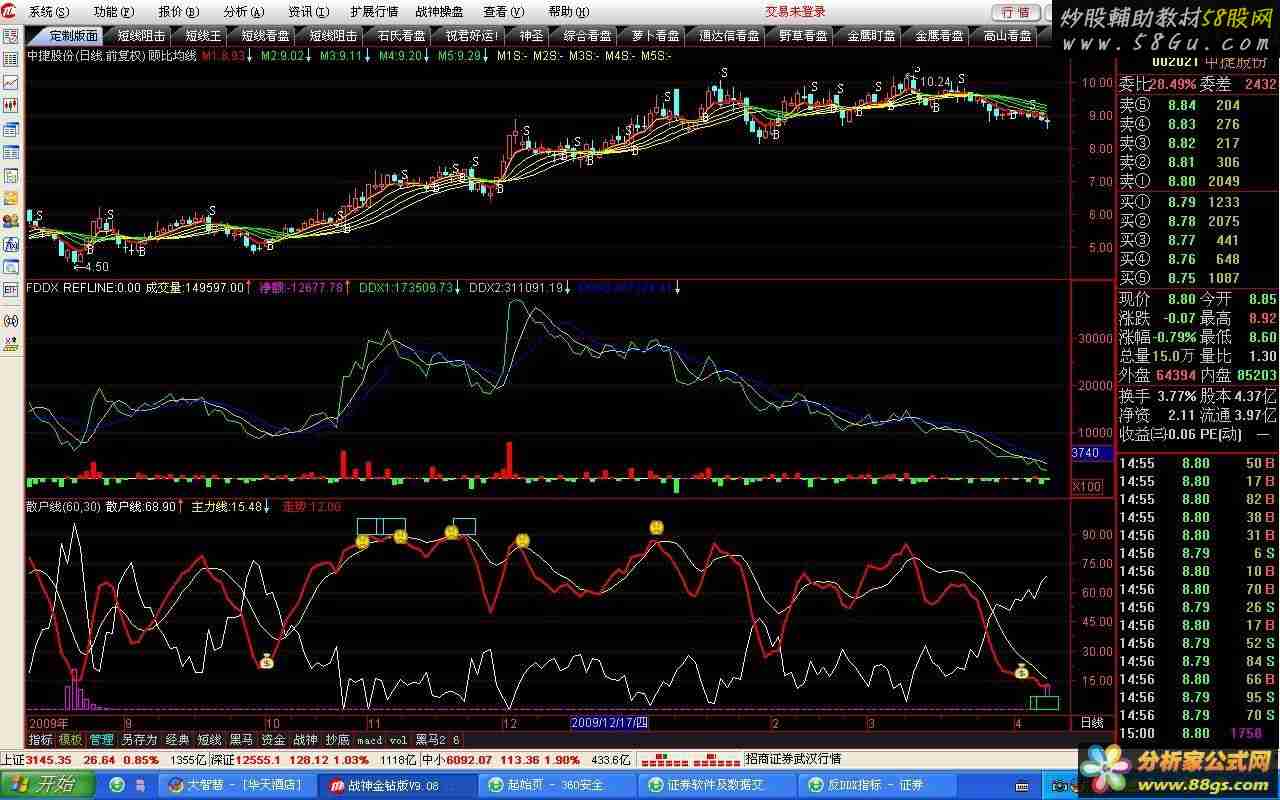Open 战神操盘 menu
The width and height of the screenshot is (1280, 800).
pyautogui.click(x=439, y=12)
